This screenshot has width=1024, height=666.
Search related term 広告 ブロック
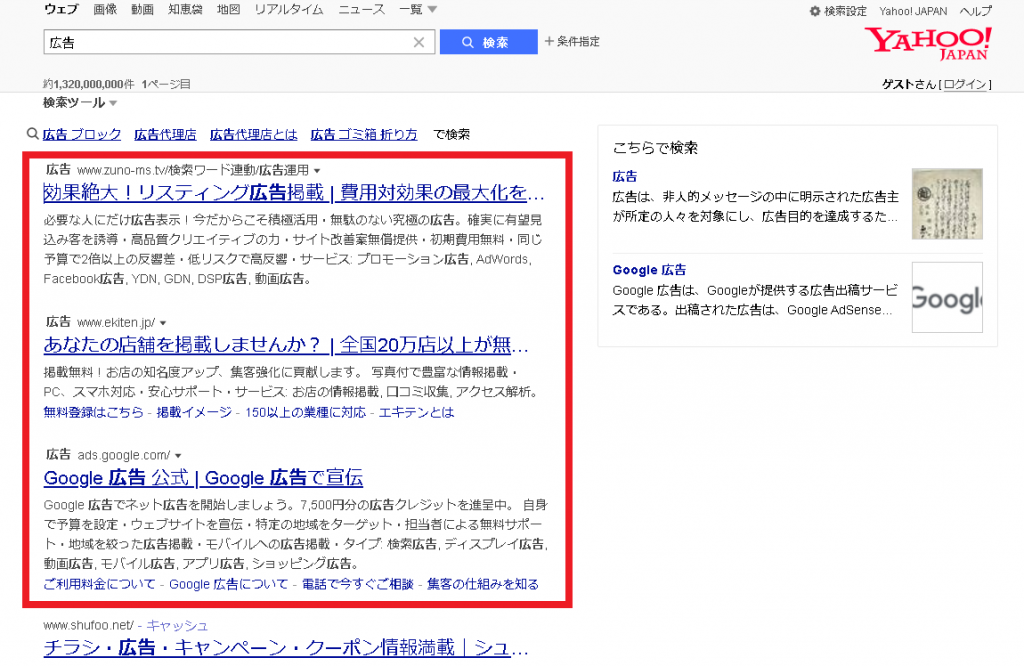click(x=82, y=135)
